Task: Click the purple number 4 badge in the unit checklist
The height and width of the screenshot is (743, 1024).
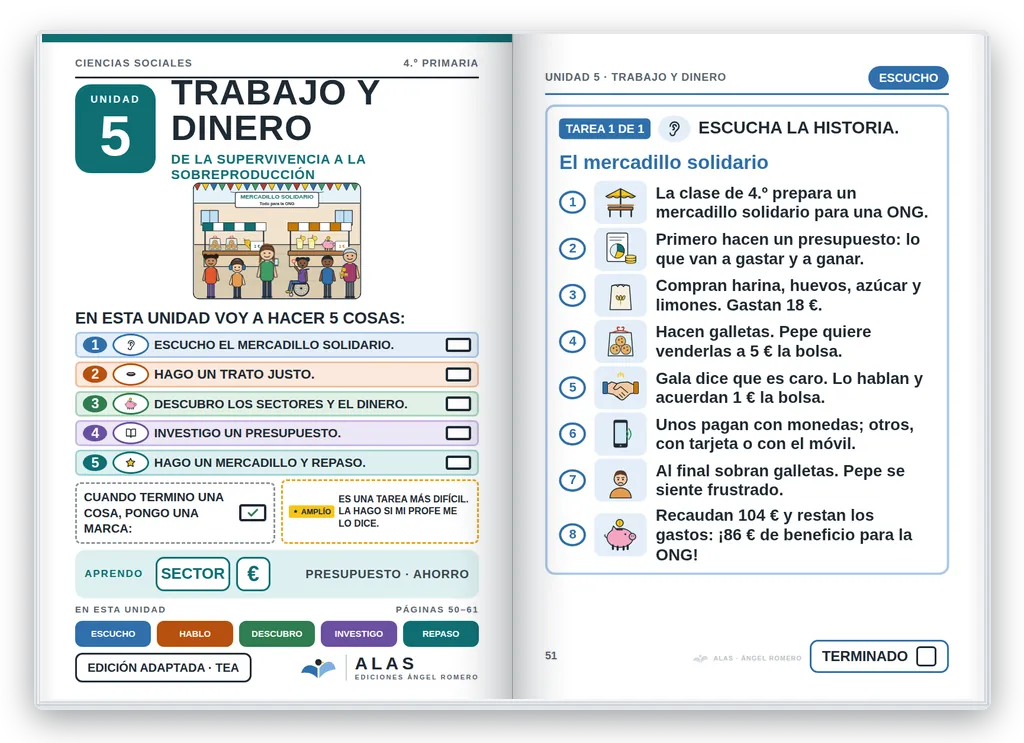Action: click(95, 433)
